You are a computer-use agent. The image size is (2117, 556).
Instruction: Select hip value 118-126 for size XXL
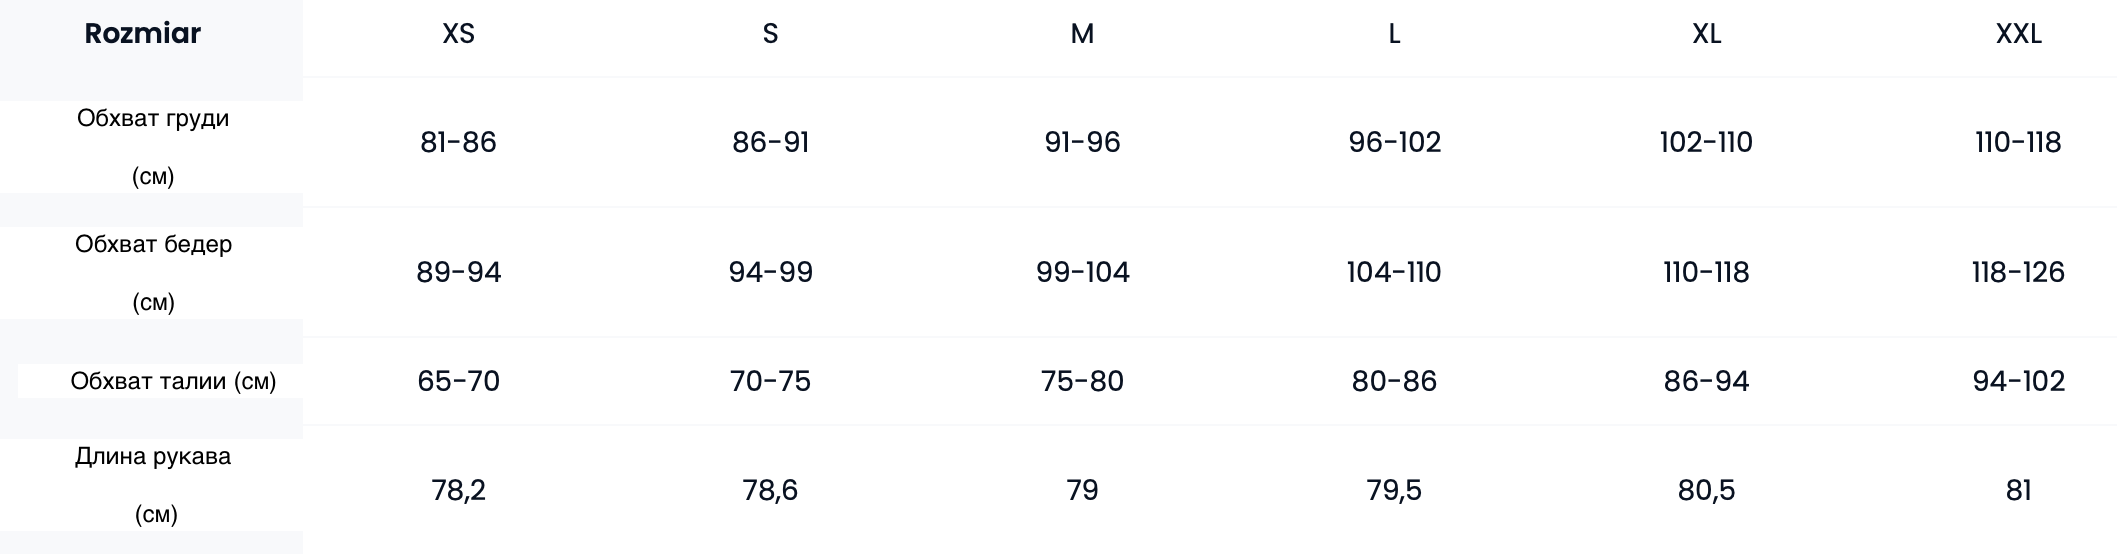(2018, 272)
